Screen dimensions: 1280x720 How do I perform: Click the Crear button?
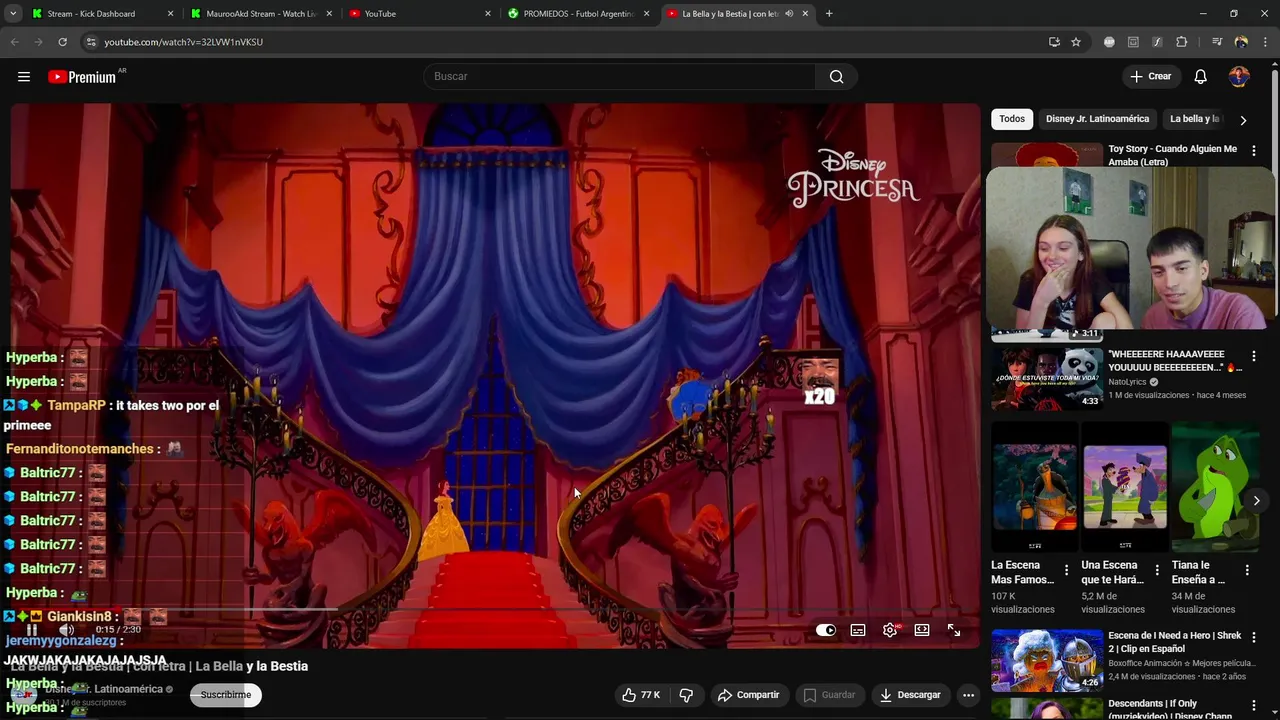(1150, 77)
